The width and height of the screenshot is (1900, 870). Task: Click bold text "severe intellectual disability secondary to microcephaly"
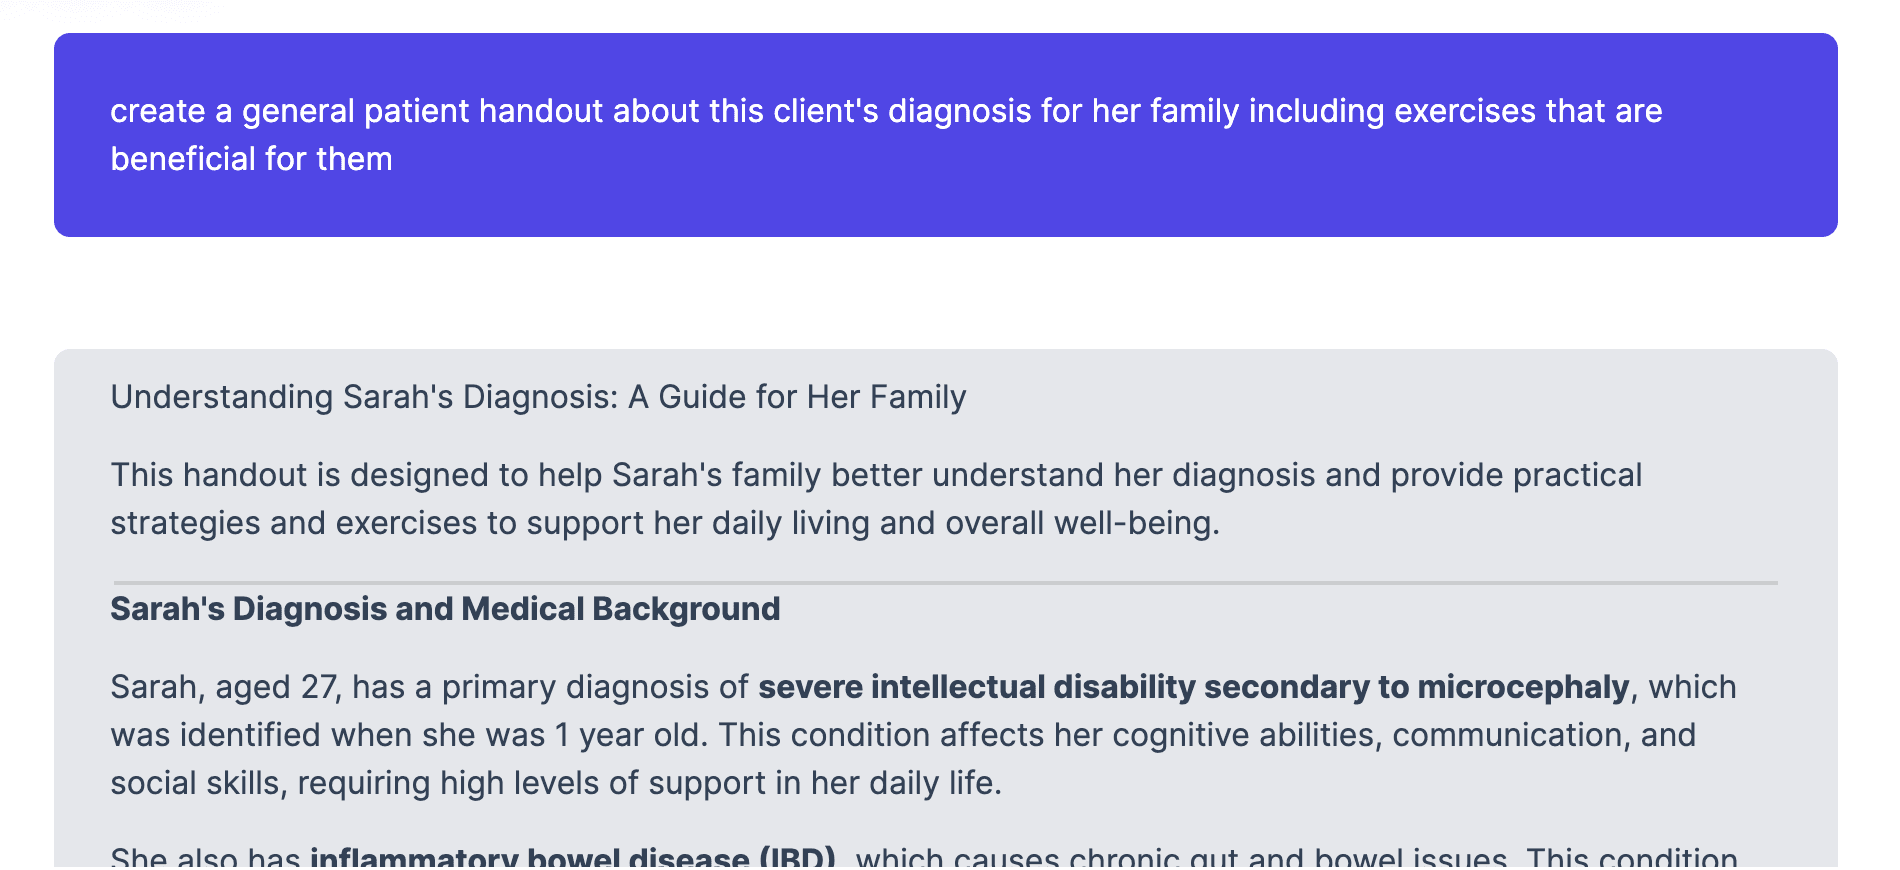pos(1194,687)
